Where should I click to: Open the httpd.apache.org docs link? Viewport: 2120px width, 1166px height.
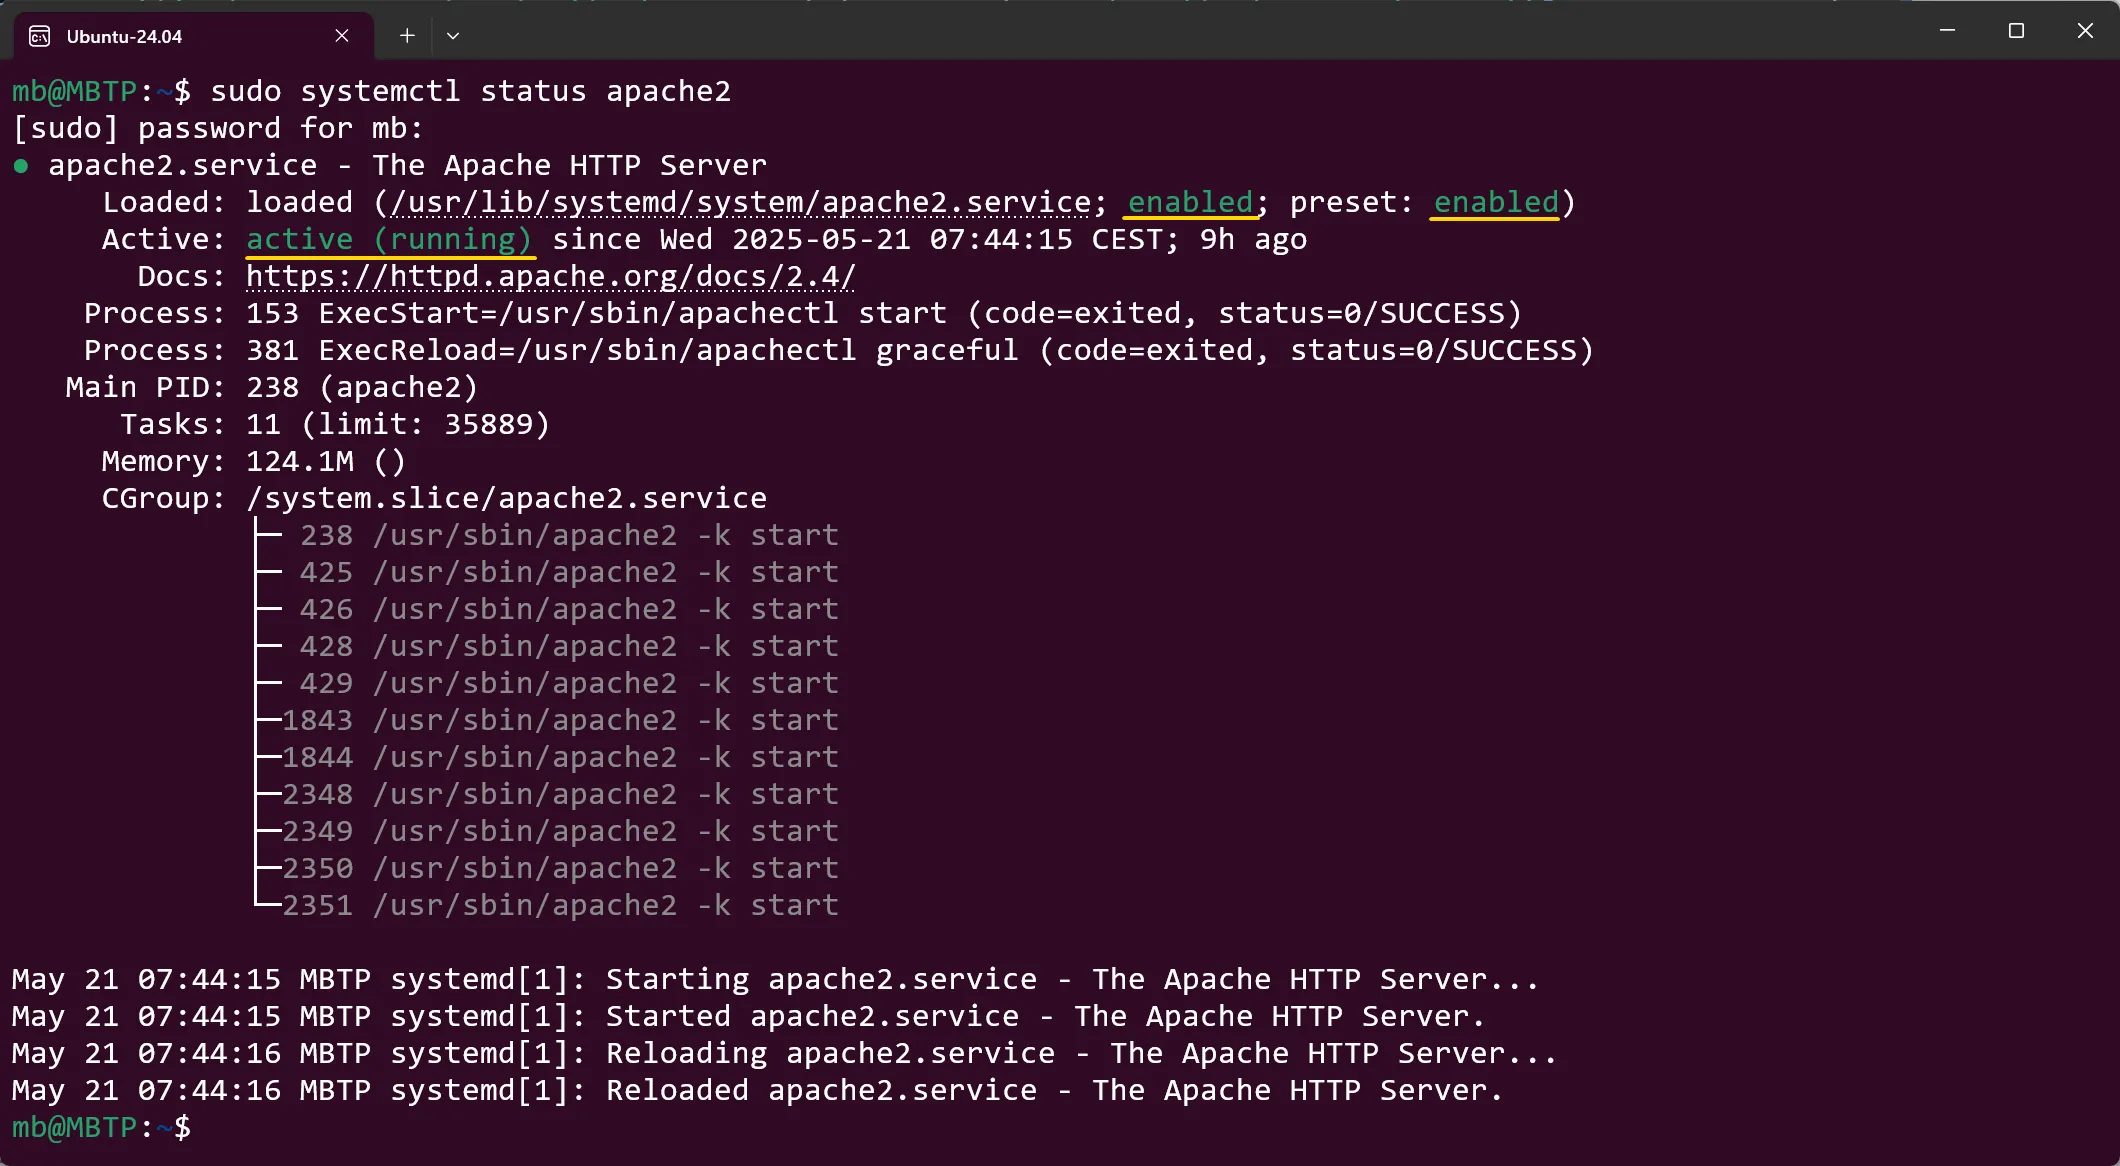pos(551,276)
